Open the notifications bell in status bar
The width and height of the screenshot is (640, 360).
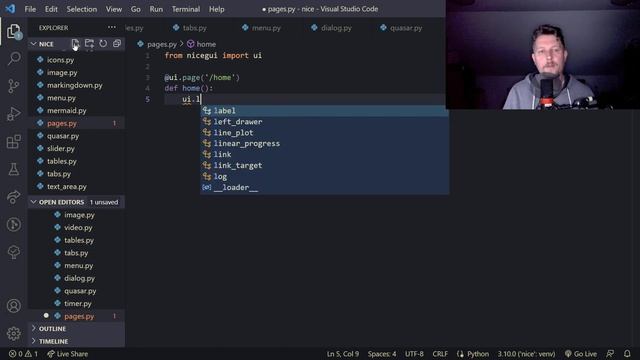pos(627,354)
